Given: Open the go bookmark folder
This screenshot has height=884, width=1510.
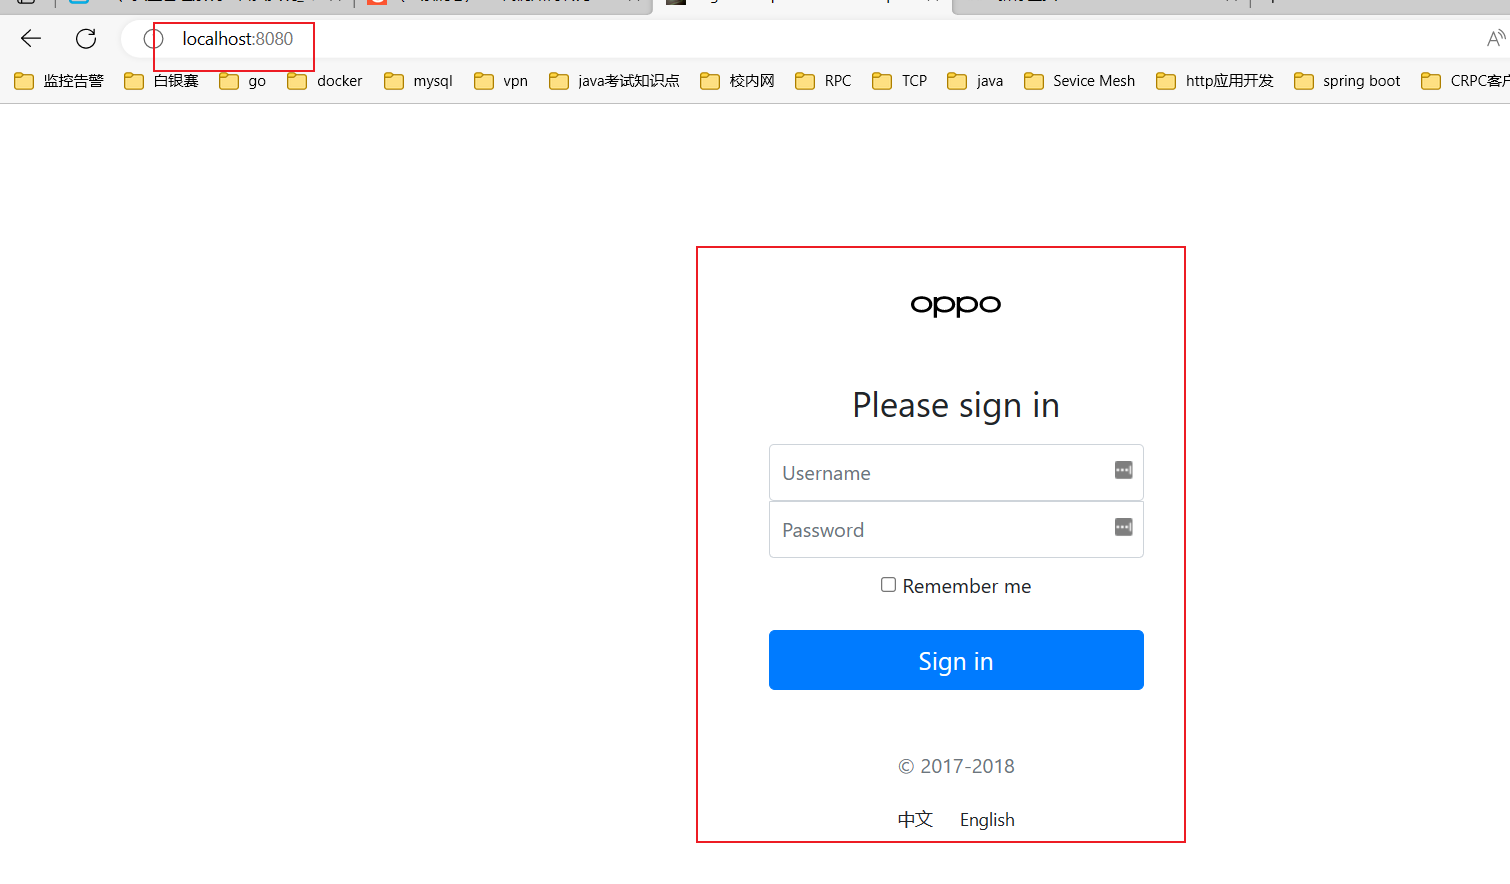Looking at the screenshot, I should pos(243,81).
